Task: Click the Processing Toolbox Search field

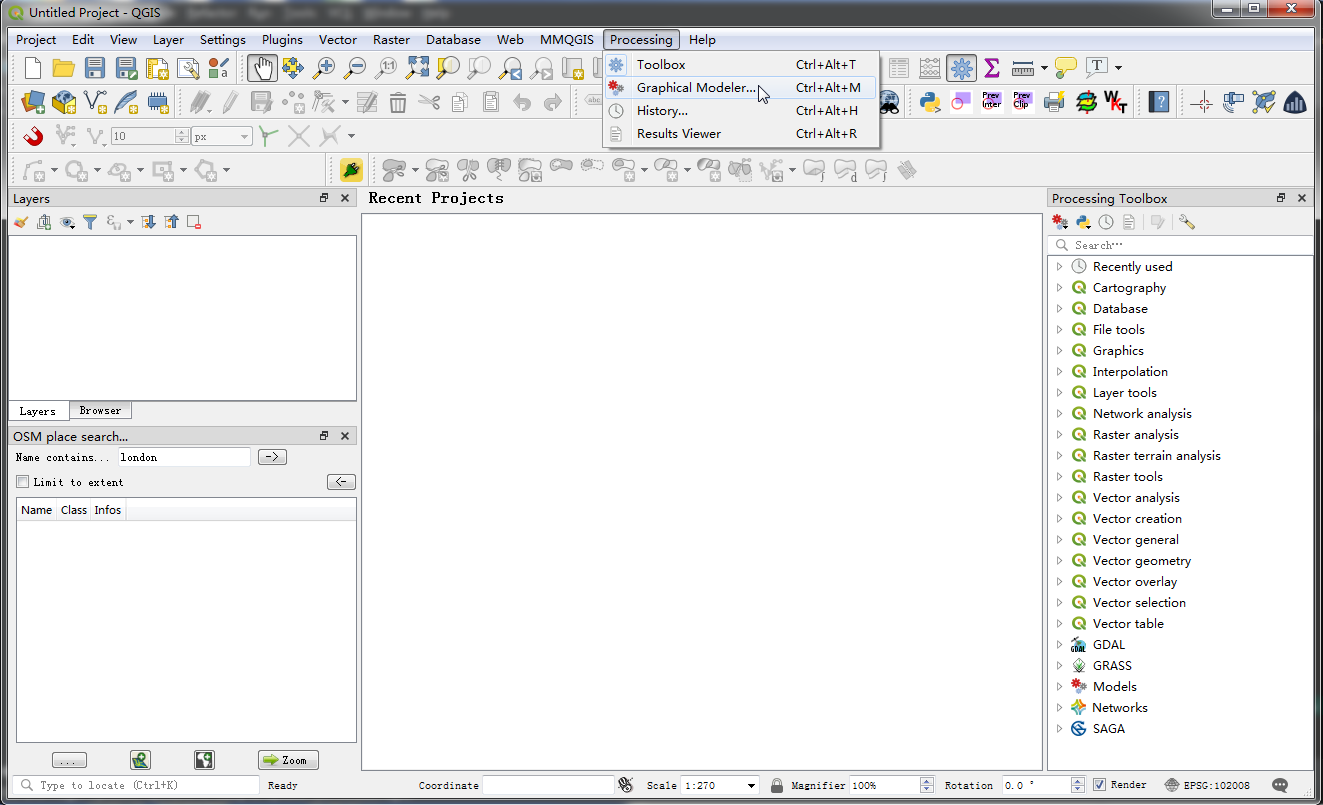Action: click(x=1180, y=245)
